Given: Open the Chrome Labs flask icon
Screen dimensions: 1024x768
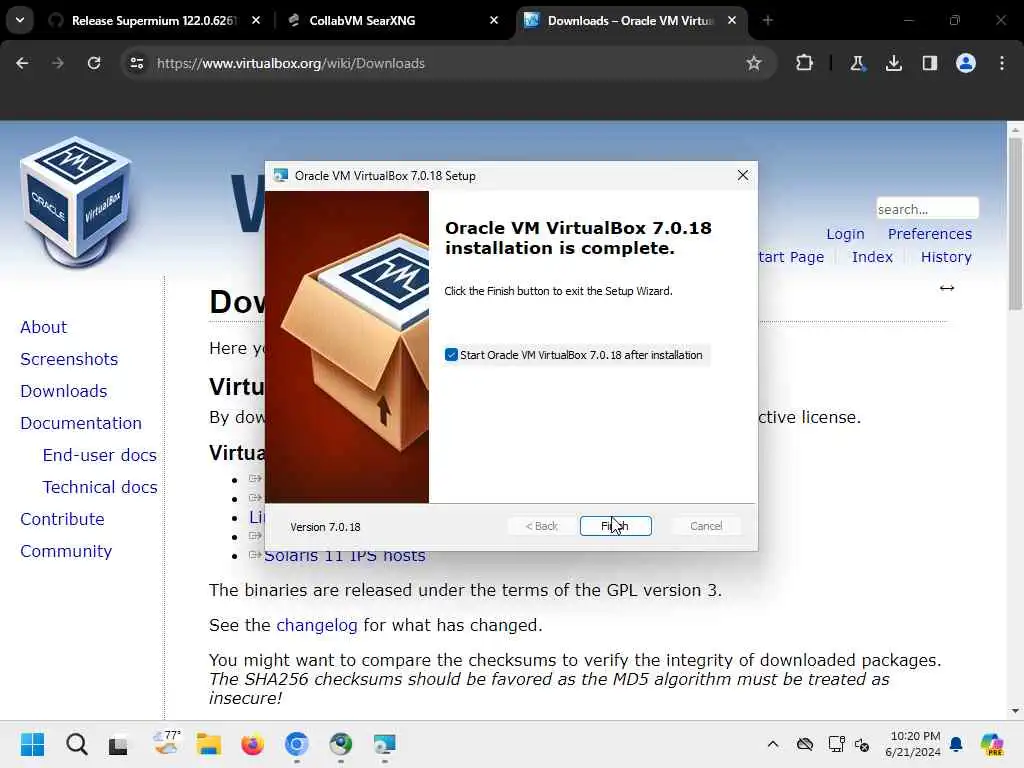Looking at the screenshot, I should coord(857,63).
